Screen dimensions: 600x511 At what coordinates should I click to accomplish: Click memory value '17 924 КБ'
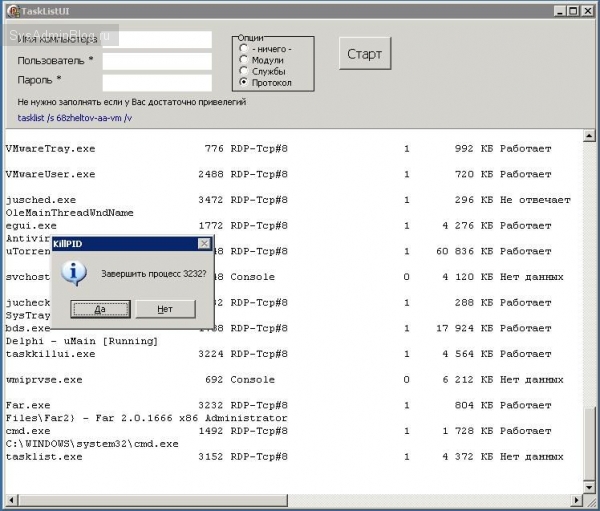point(465,328)
